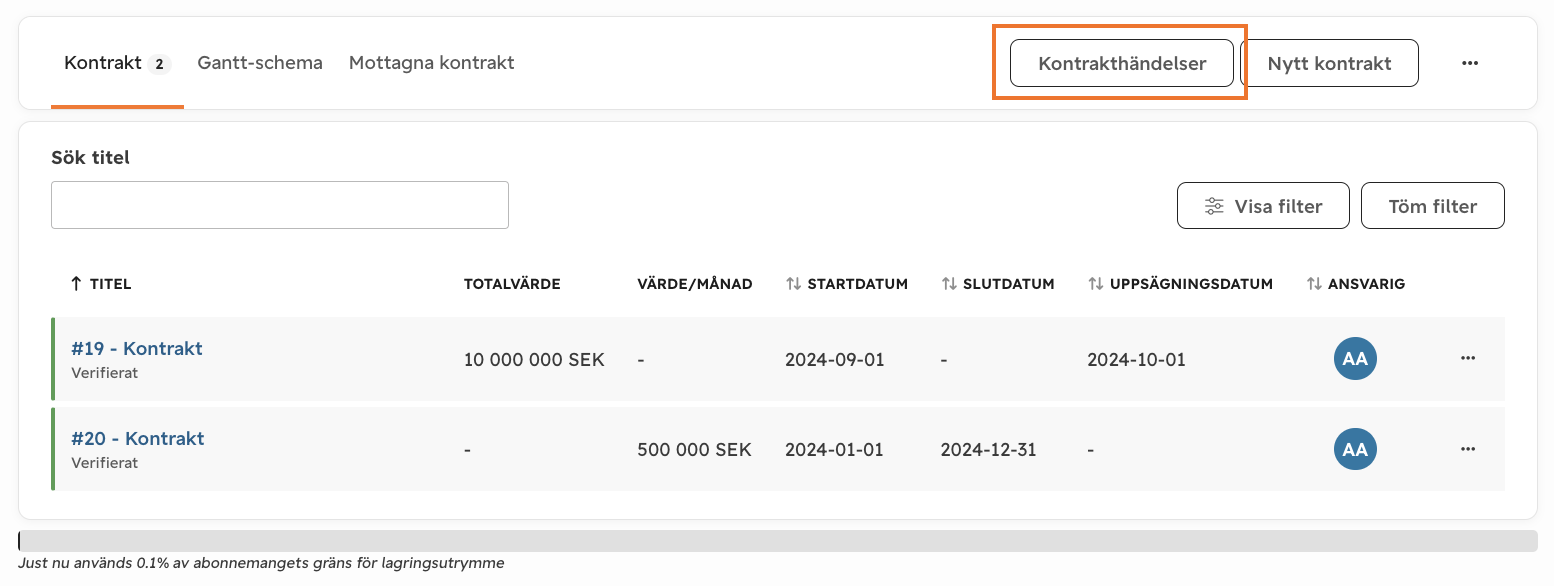Open the Mottagna kontrakt tab

(x=432, y=63)
